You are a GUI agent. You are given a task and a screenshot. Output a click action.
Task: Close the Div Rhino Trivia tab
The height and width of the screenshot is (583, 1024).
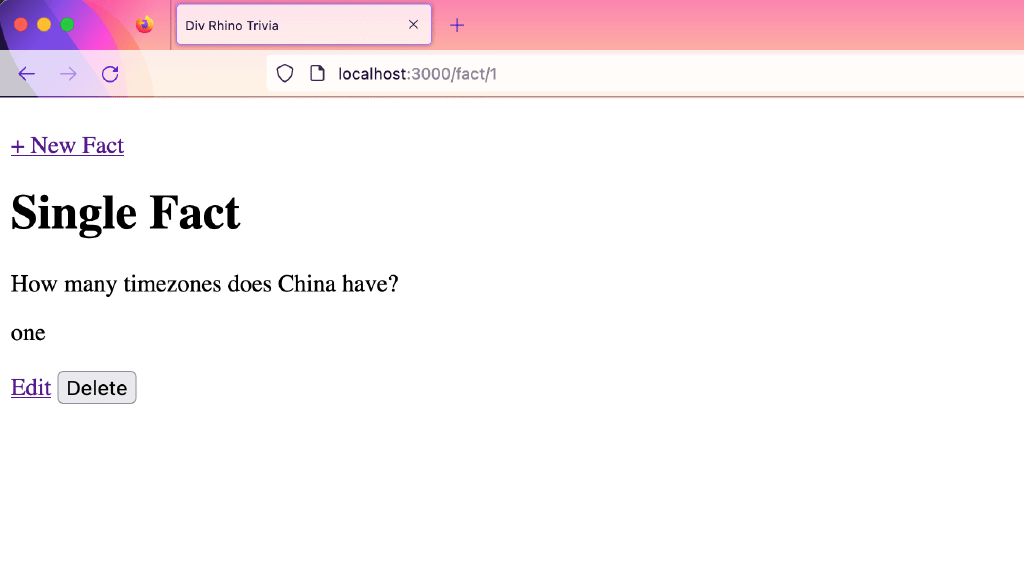[x=413, y=24]
